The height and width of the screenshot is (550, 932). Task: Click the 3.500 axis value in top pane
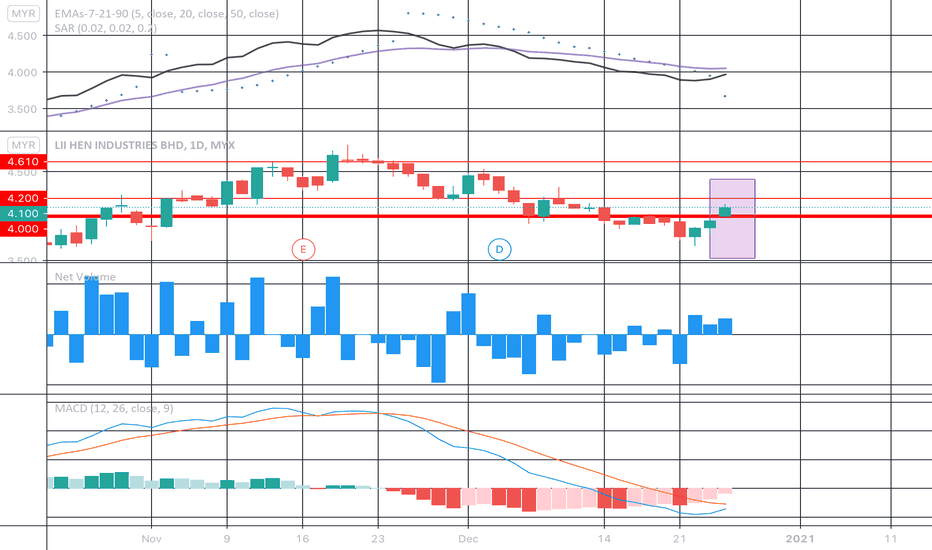point(22,109)
